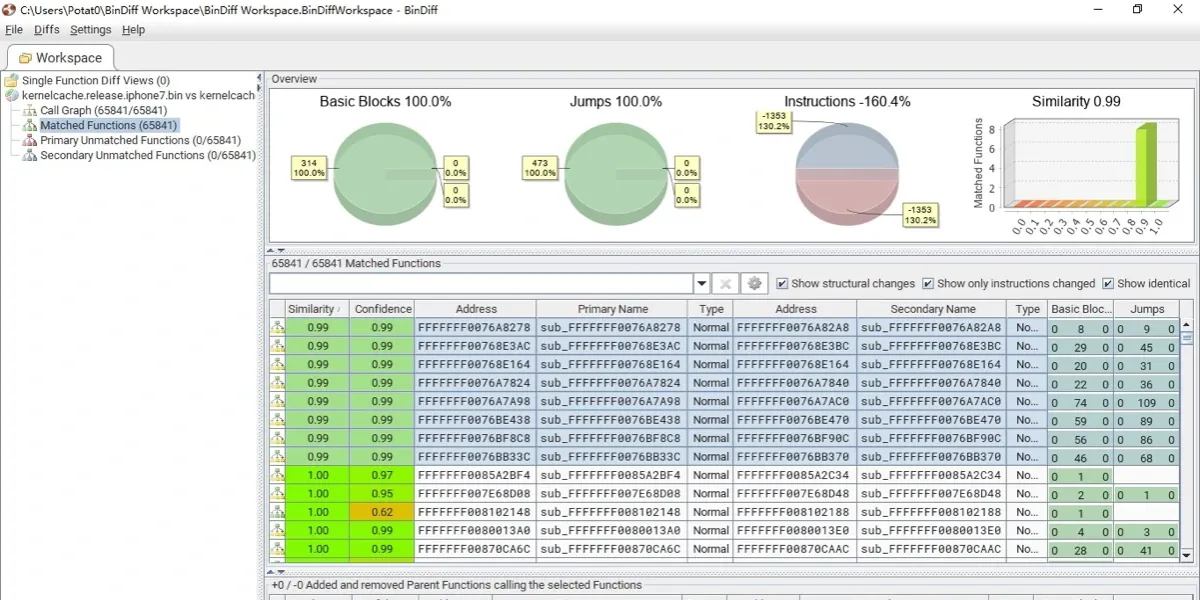Click row icon for sub_FFFFFFF0076A7824

tap(278, 383)
